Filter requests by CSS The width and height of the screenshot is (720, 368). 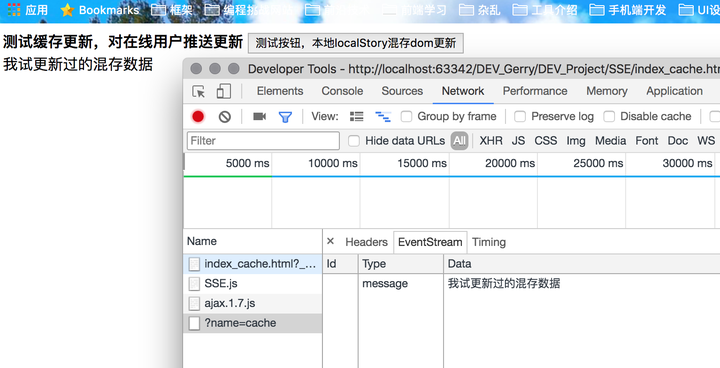tap(546, 141)
